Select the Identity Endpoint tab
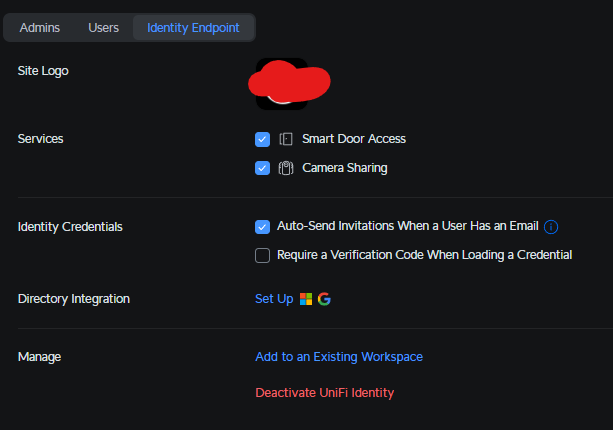Screen dimensions: 613x430 tap(193, 27)
